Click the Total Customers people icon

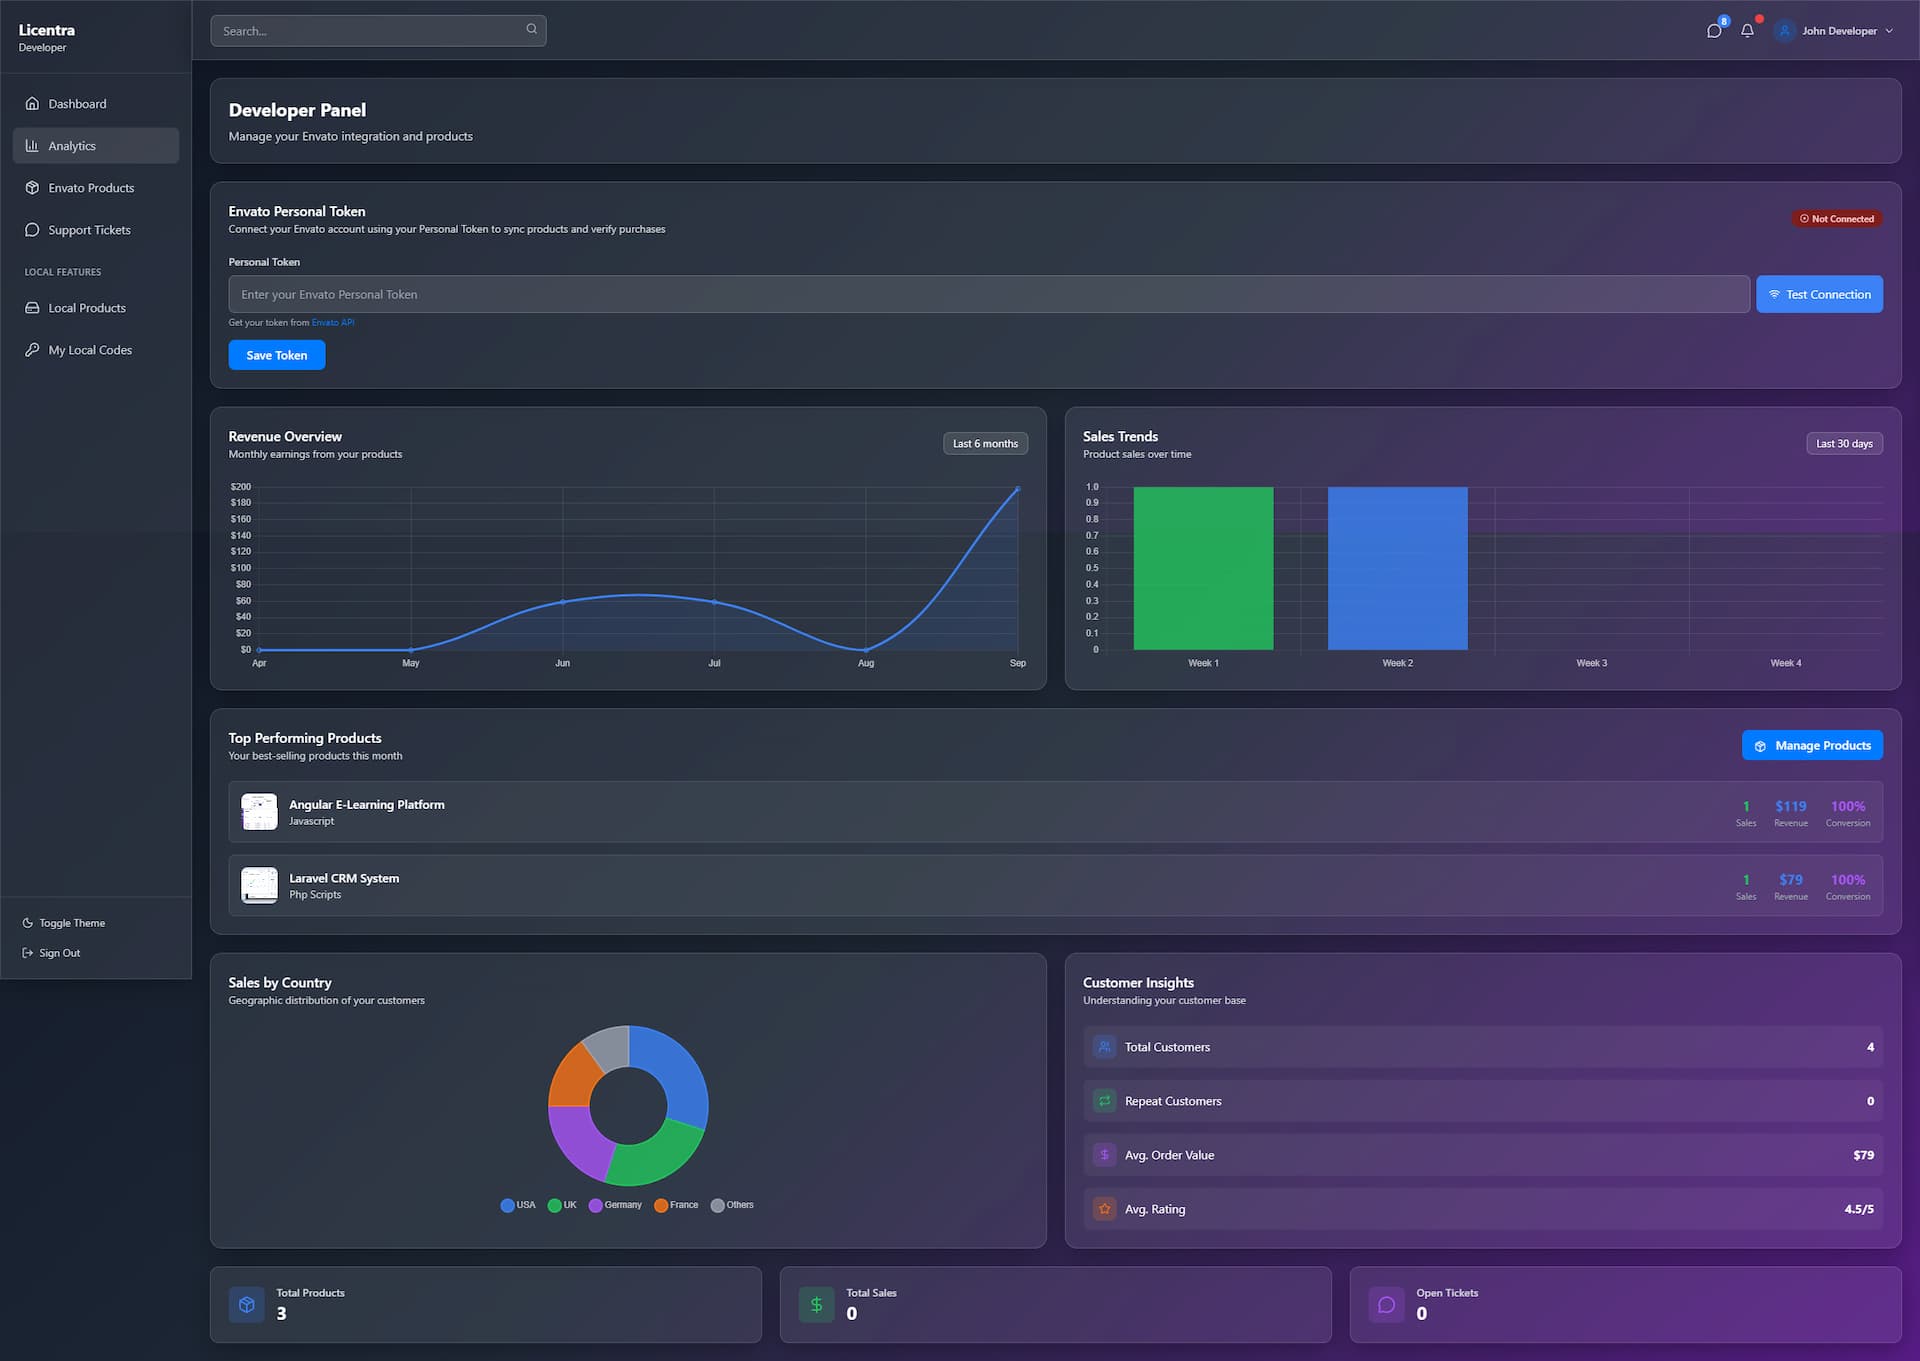point(1104,1047)
